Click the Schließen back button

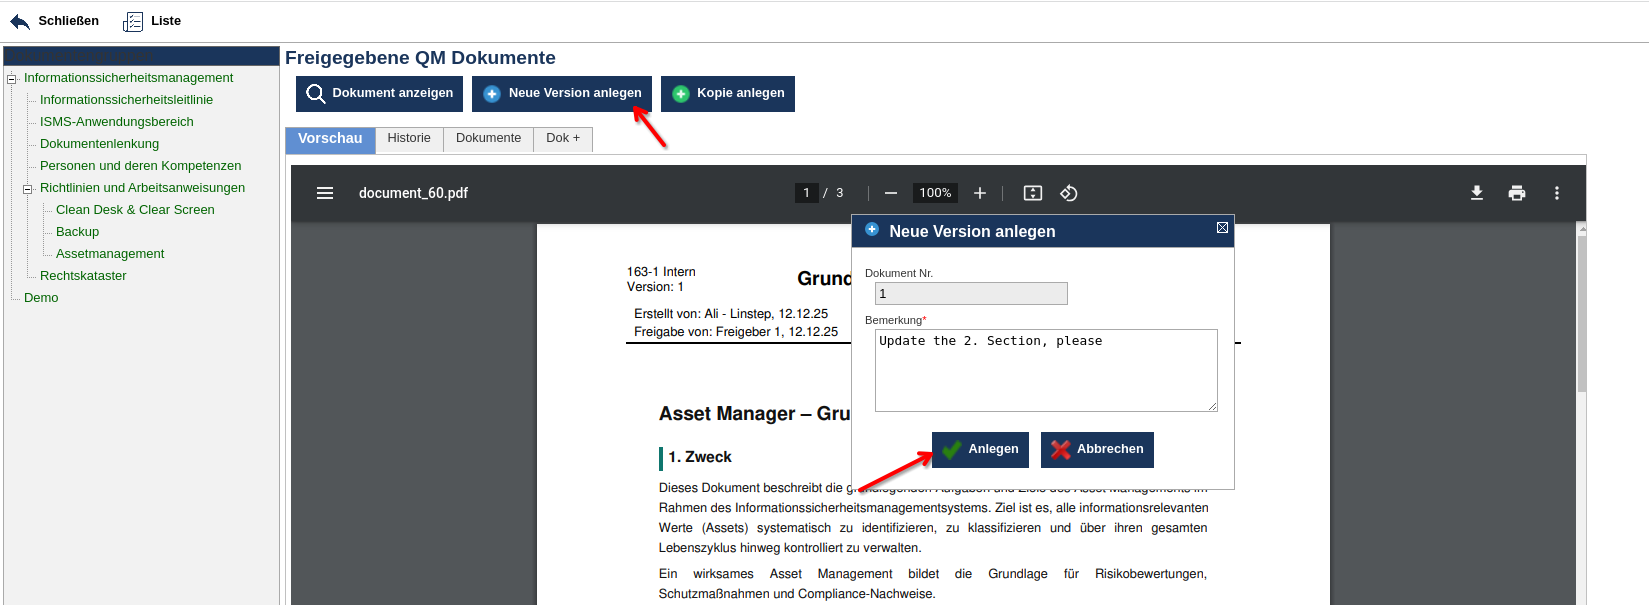(55, 21)
